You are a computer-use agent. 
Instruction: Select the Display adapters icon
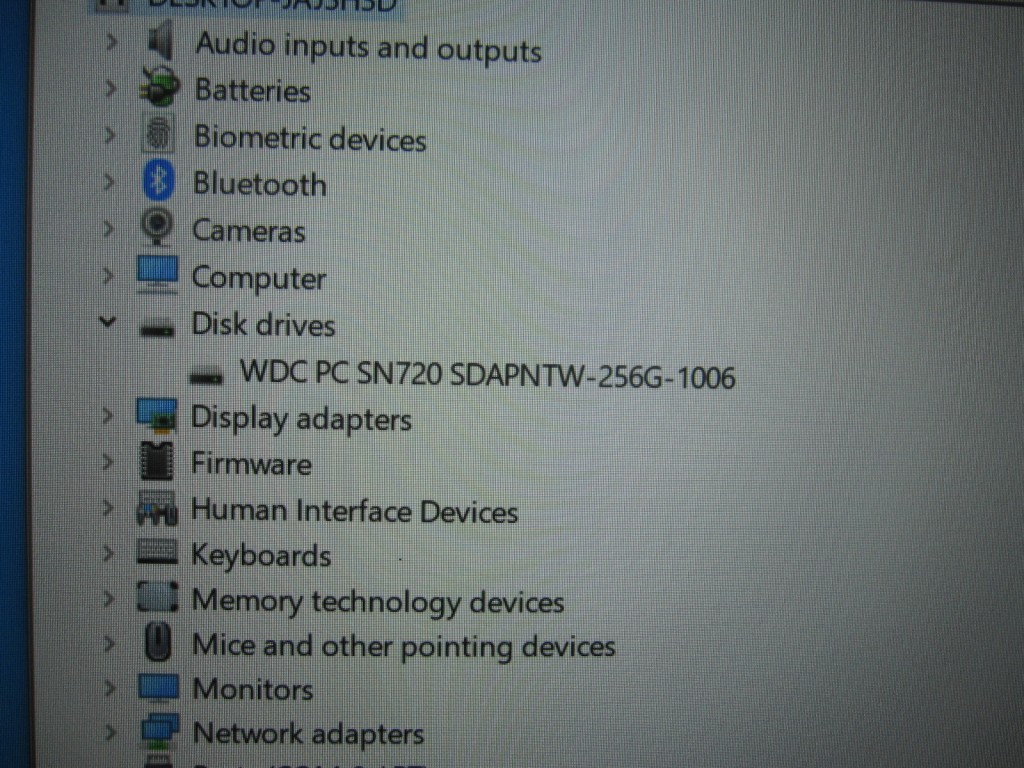click(x=156, y=415)
